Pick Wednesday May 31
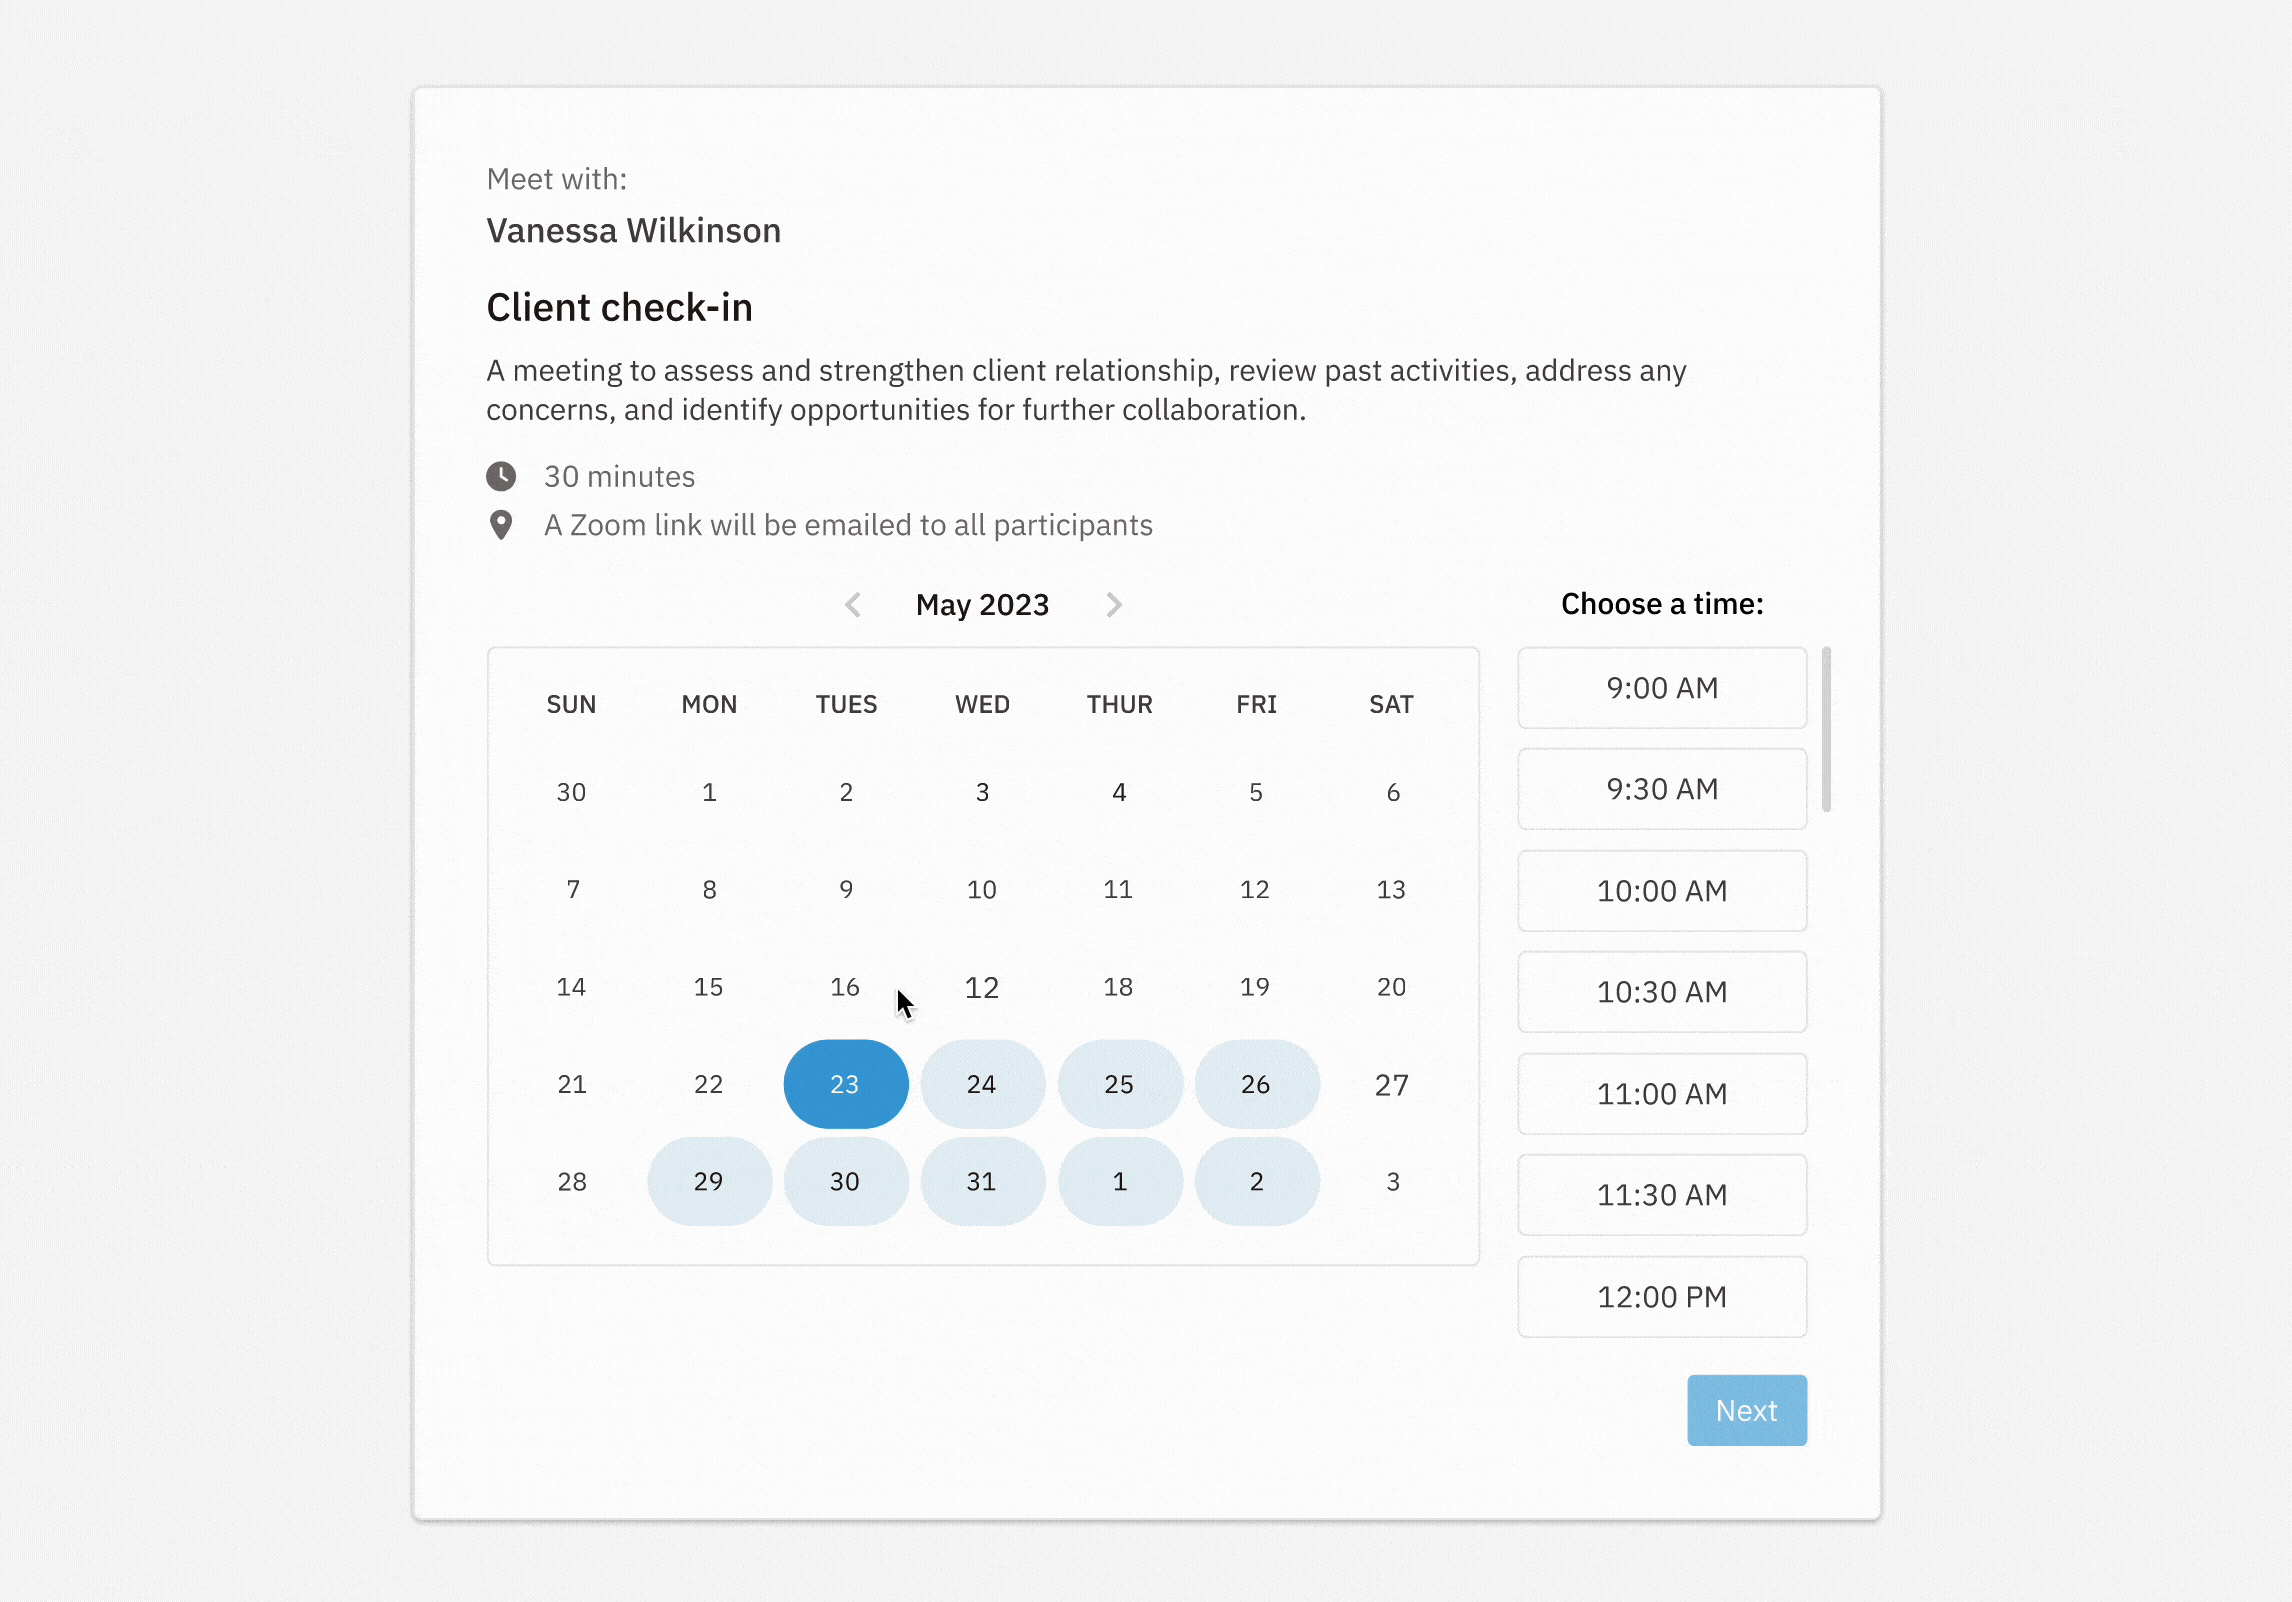 point(982,1181)
